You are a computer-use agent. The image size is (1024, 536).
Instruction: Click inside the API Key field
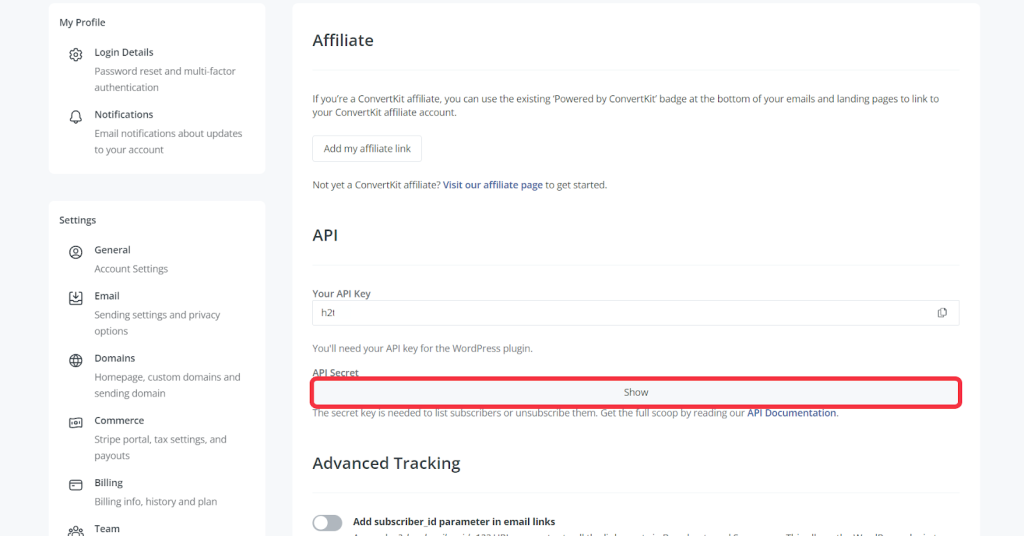[x=620, y=313]
